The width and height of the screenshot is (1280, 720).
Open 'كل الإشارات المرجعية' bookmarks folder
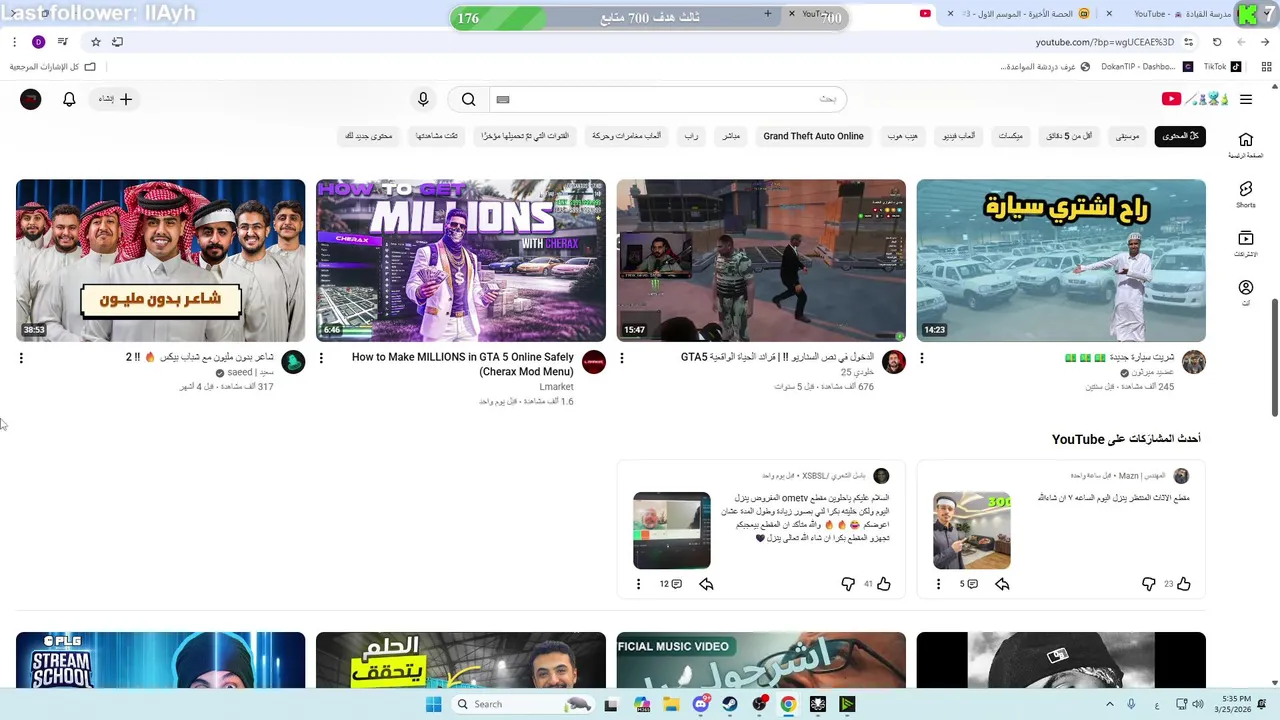tap(52, 67)
